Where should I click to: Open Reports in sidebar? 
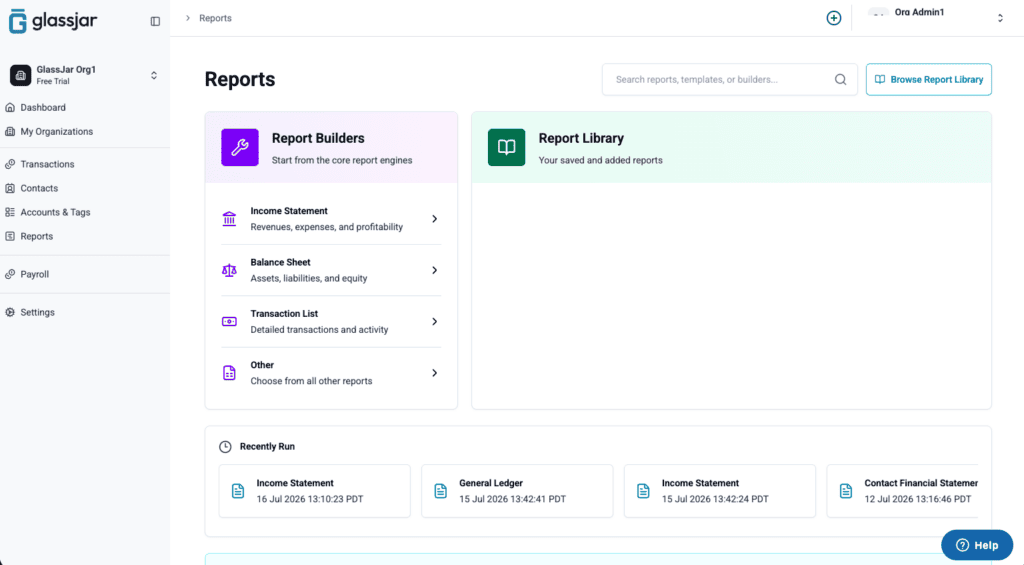tap(37, 236)
